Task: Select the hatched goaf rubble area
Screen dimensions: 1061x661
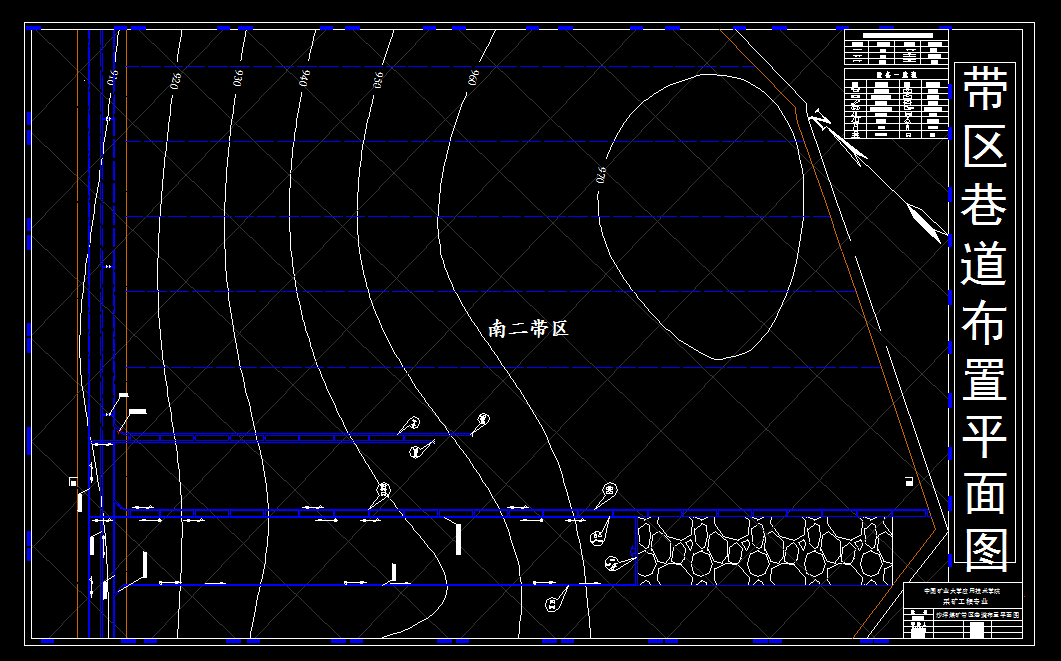Action: [765, 551]
